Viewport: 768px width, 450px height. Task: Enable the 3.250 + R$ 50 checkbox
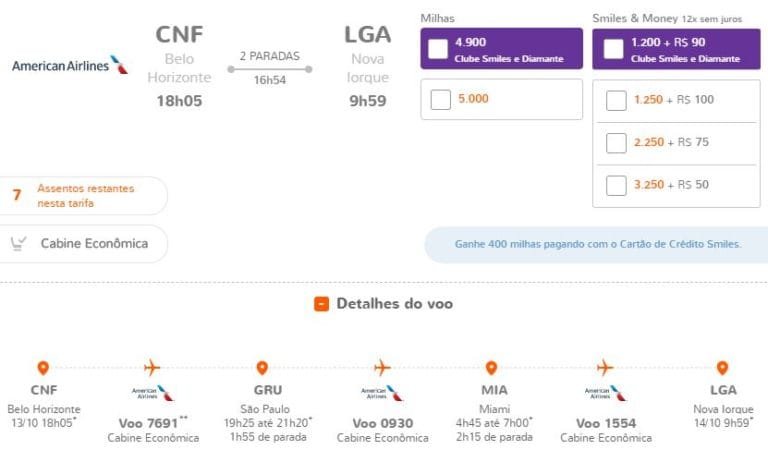coord(616,185)
